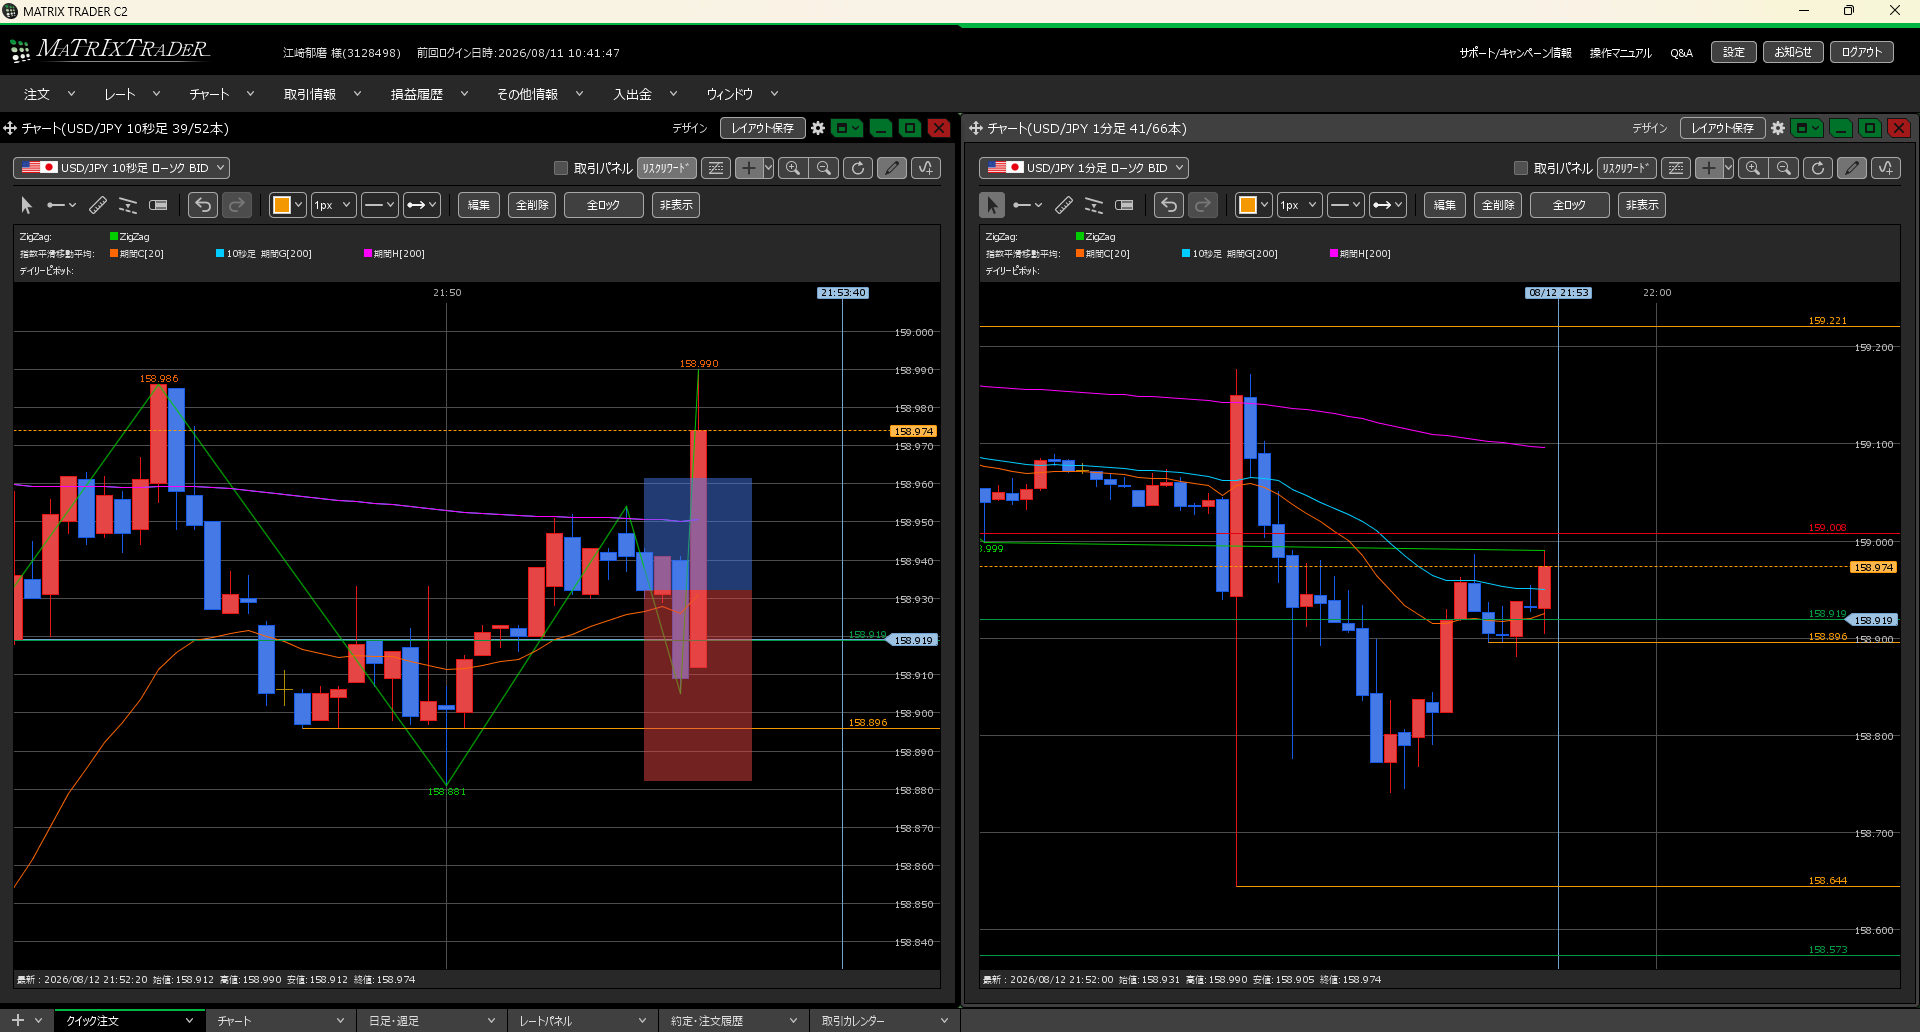Redo drawing in the 10秒足 chart

(237, 205)
